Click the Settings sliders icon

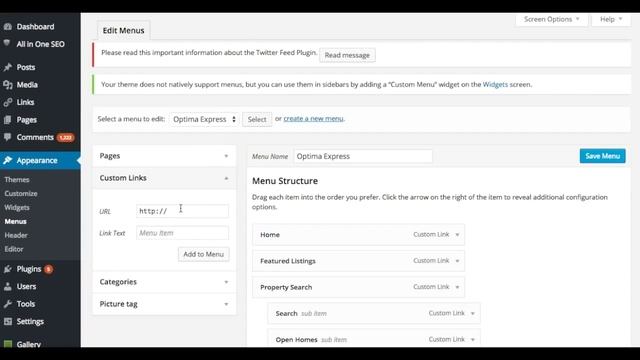(8, 322)
